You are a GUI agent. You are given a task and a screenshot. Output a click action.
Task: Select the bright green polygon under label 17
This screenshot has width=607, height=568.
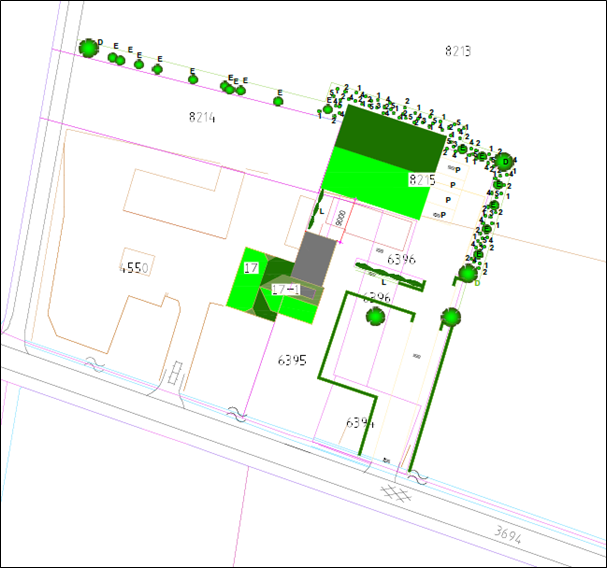(248, 278)
